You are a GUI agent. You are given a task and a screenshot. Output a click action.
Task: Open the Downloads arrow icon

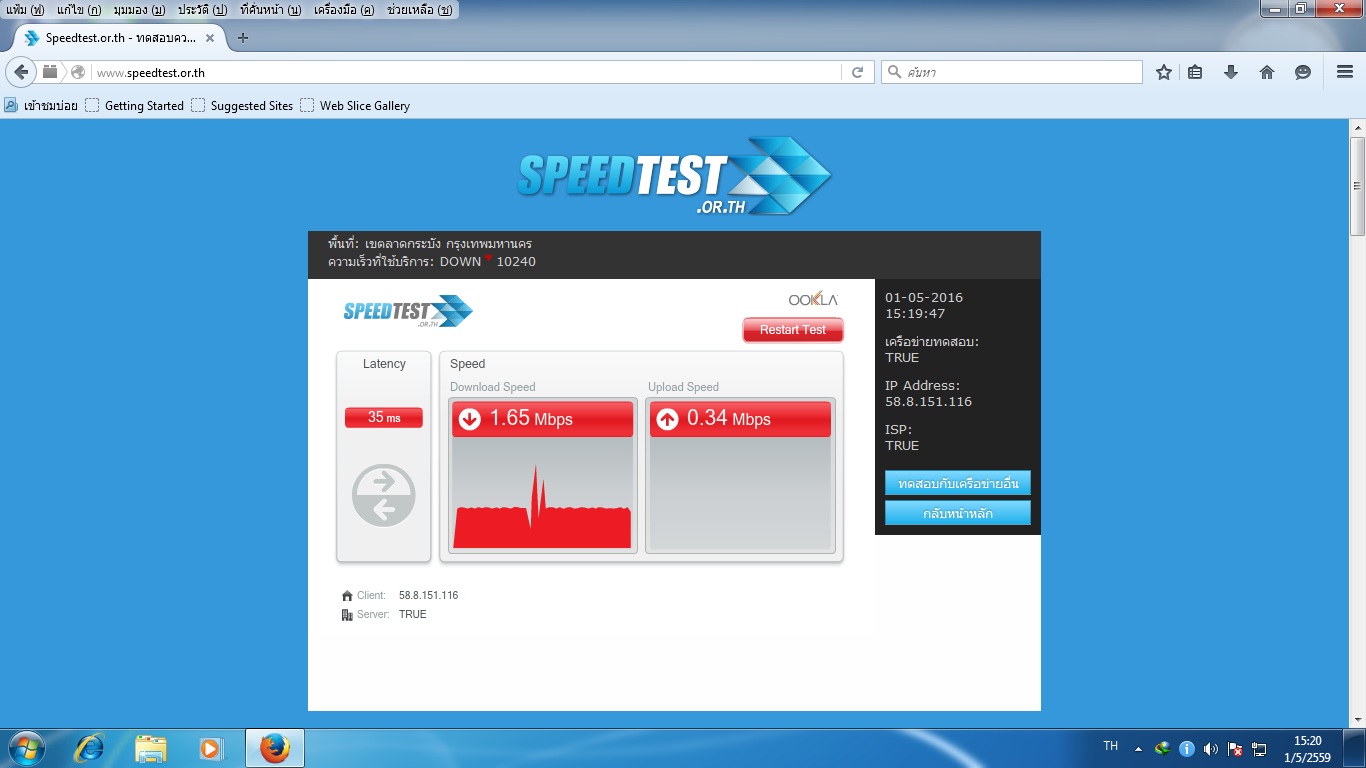point(1231,72)
